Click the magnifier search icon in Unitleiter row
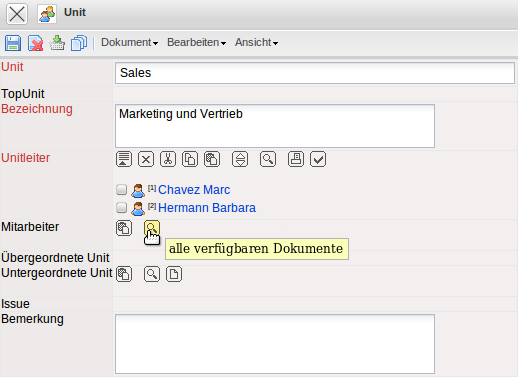This screenshot has width=518, height=377. [268, 159]
